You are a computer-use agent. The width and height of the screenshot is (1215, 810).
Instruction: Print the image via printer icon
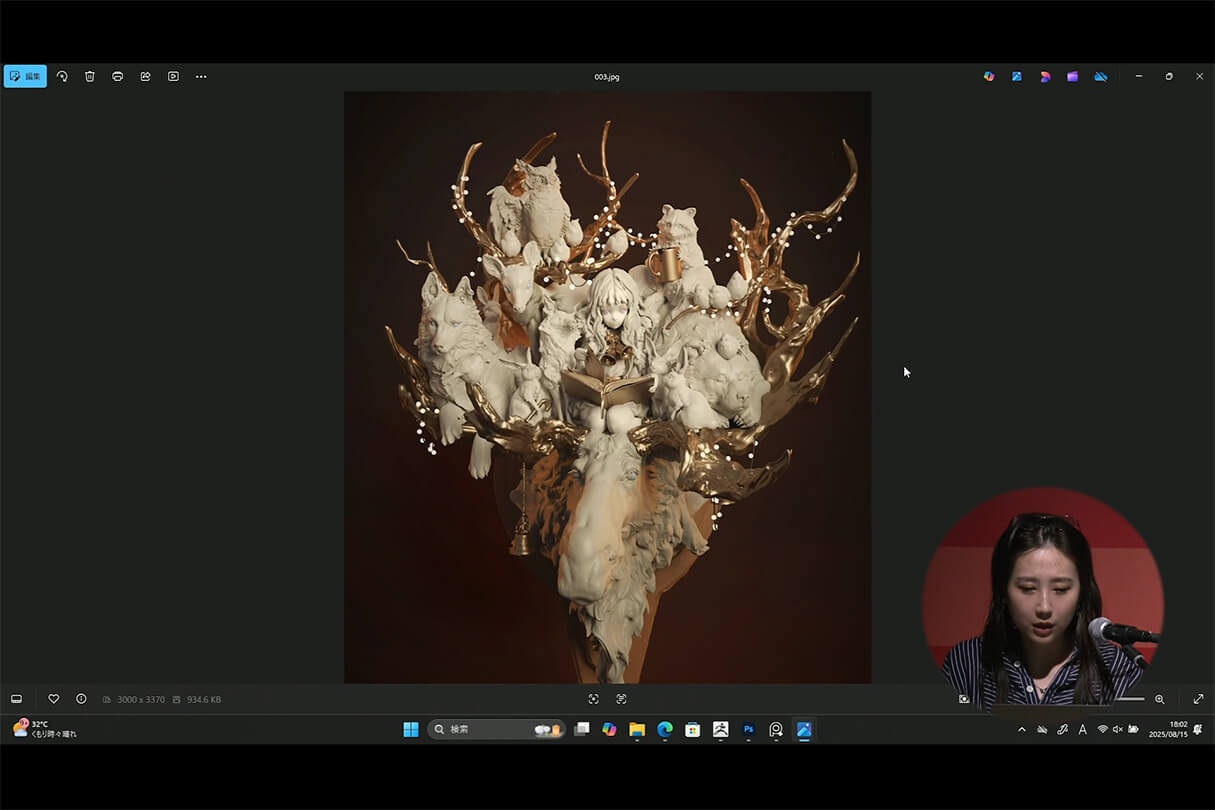click(x=118, y=76)
